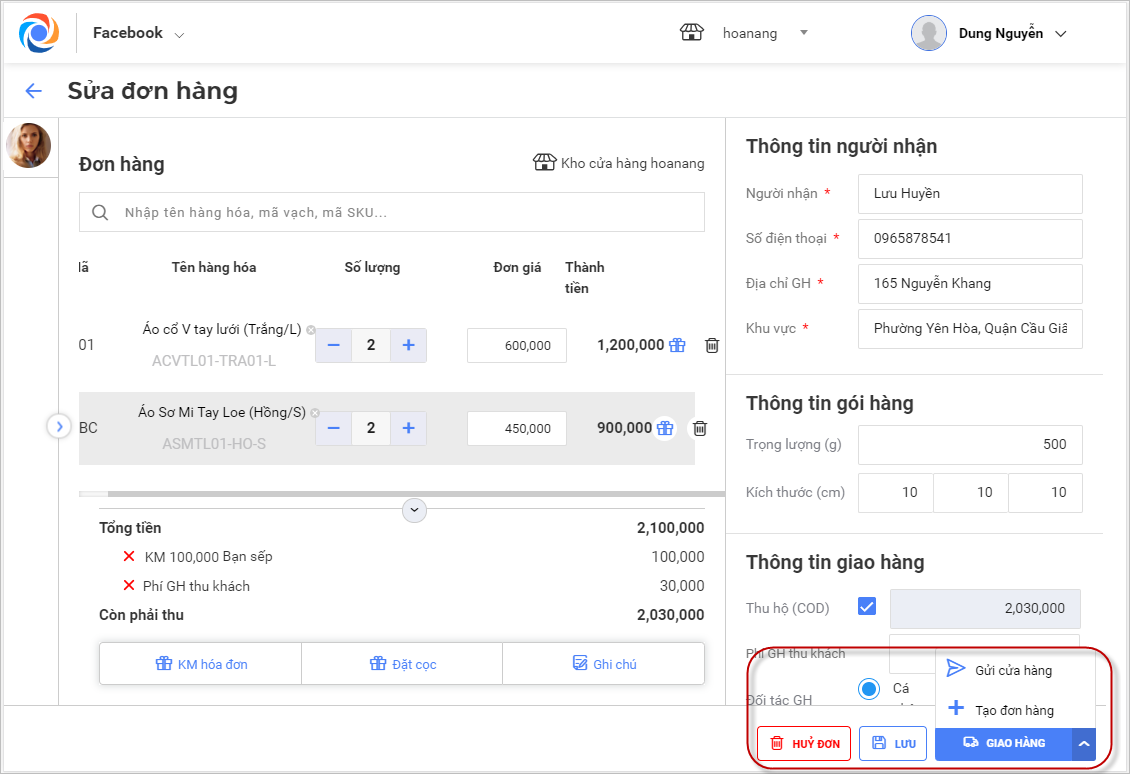
Task: Choose Tạo đơn hàng from the popup menu
Action: pos(1013,710)
